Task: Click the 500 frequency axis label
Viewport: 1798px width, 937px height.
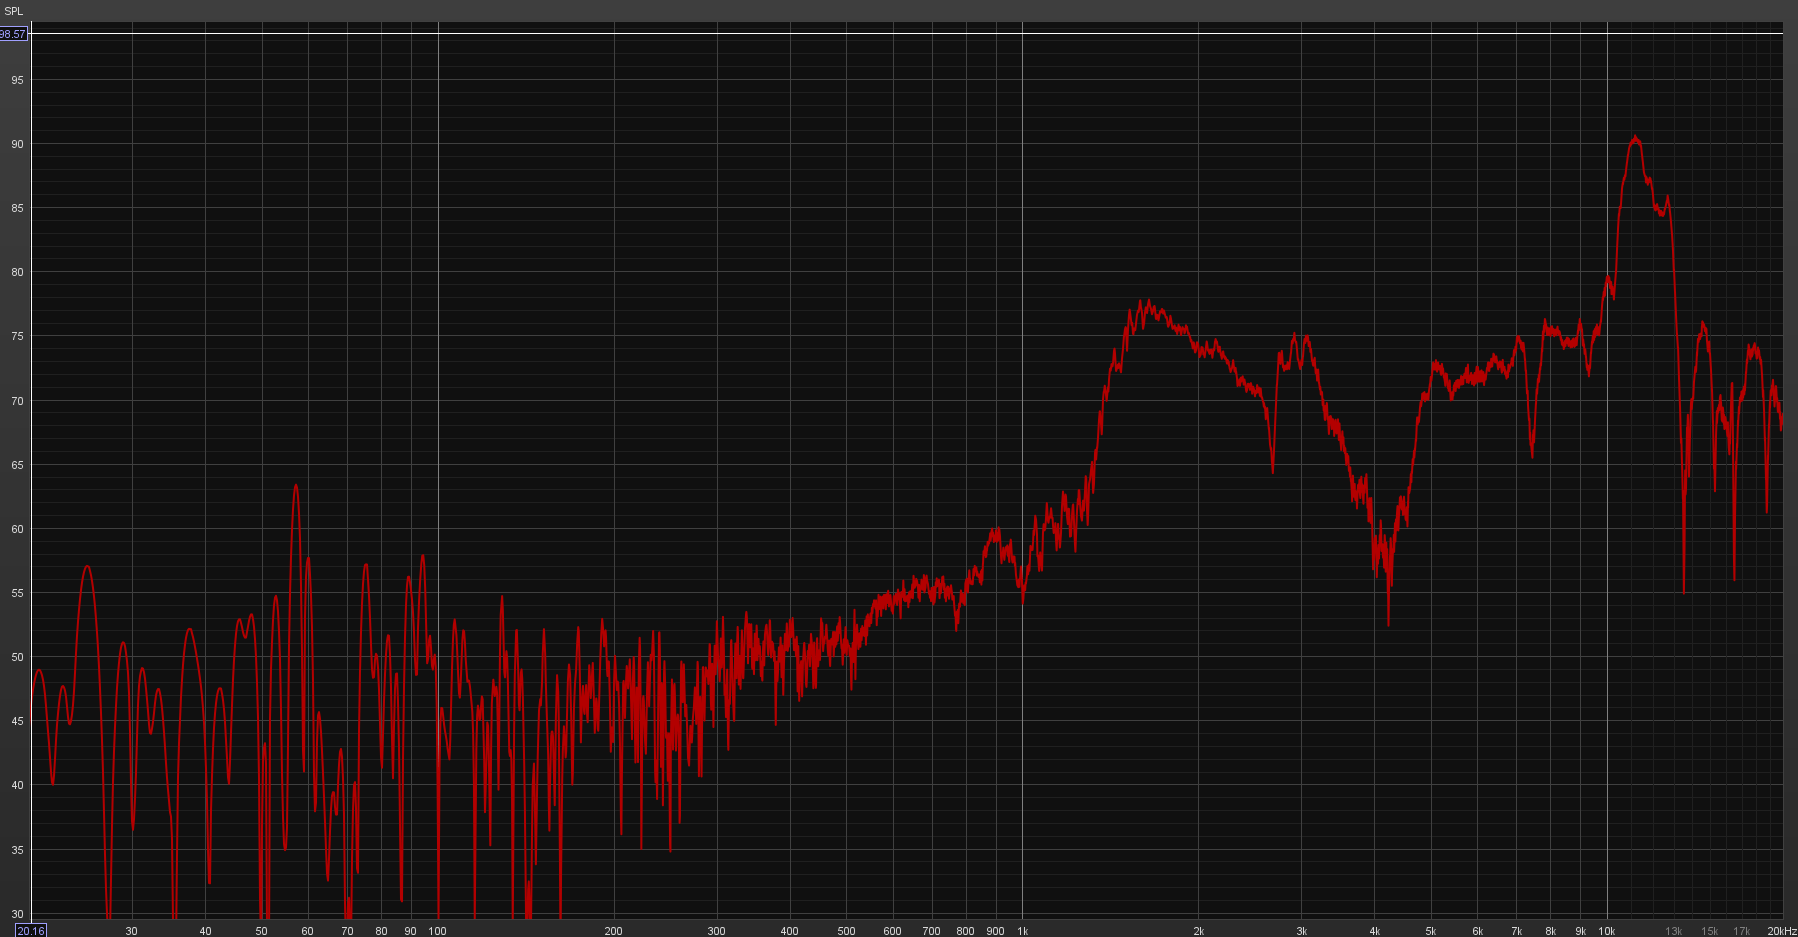Action: (x=846, y=931)
